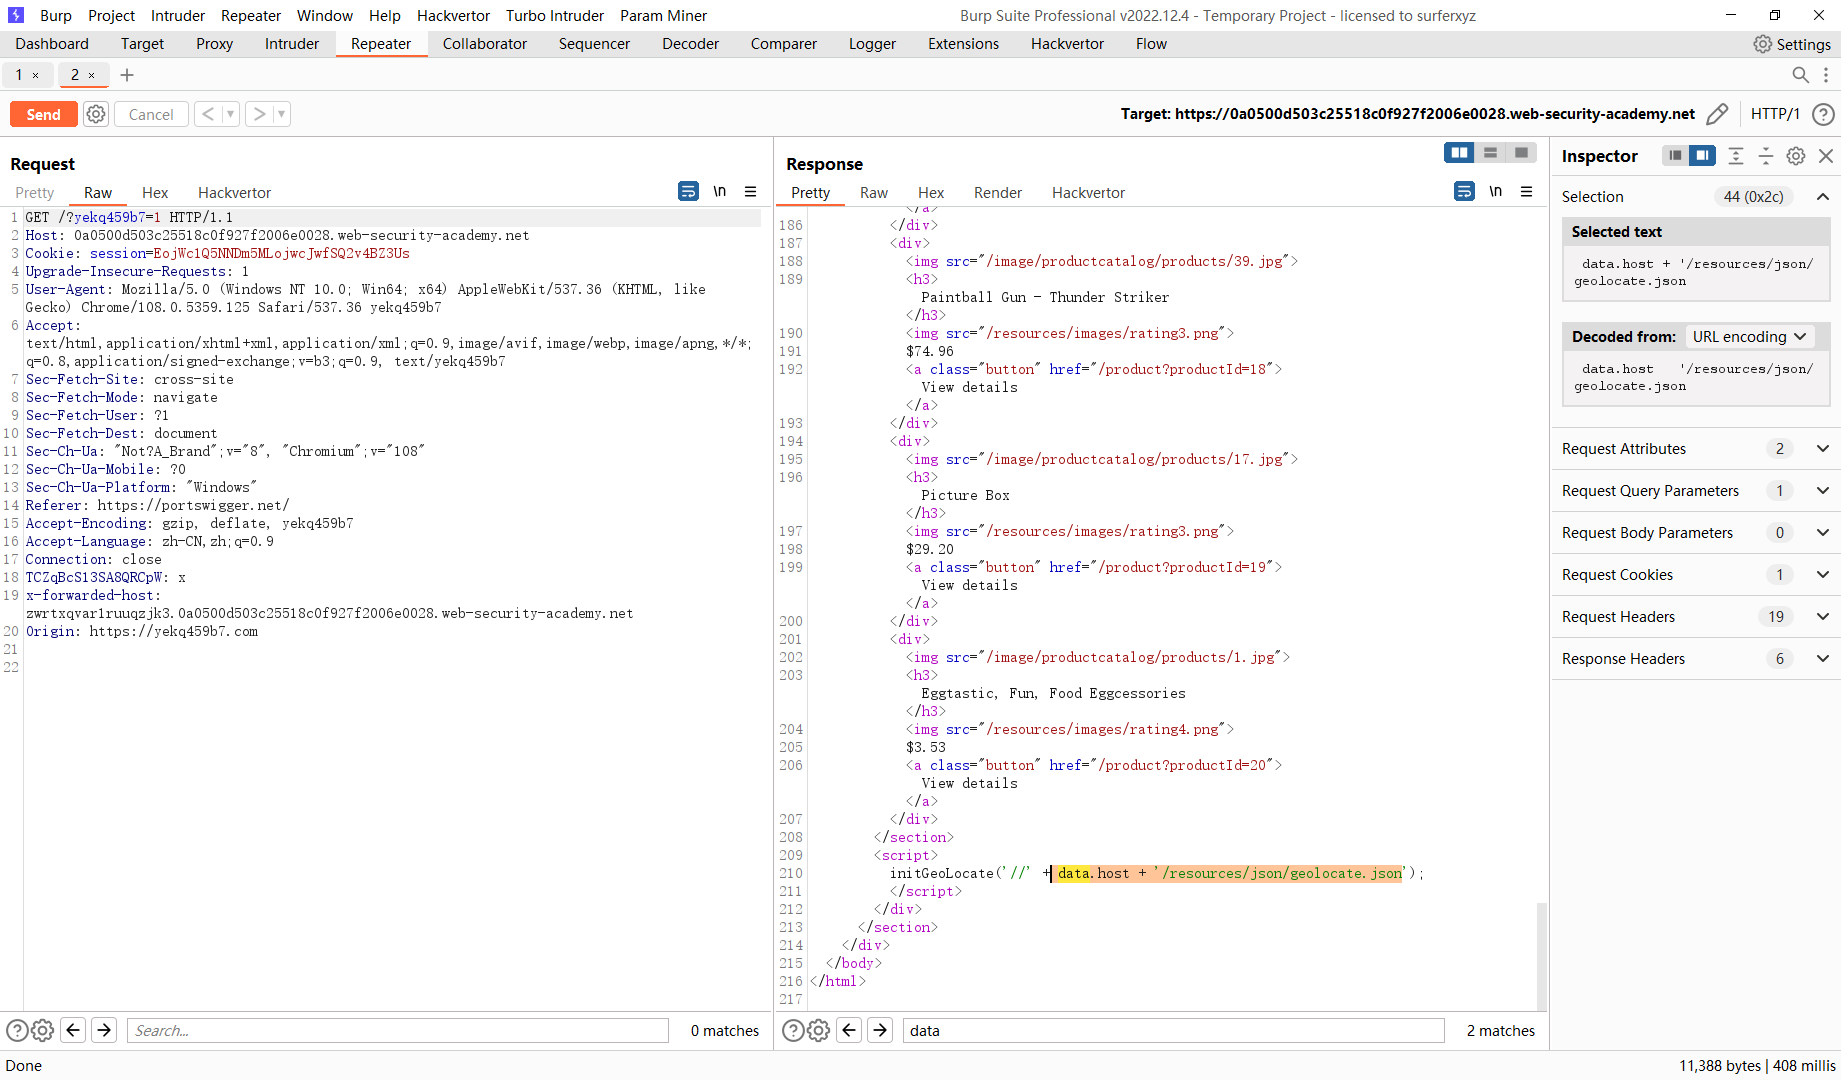1841x1080 pixels.
Task: Dock Inspector layout left option
Action: click(x=1675, y=155)
